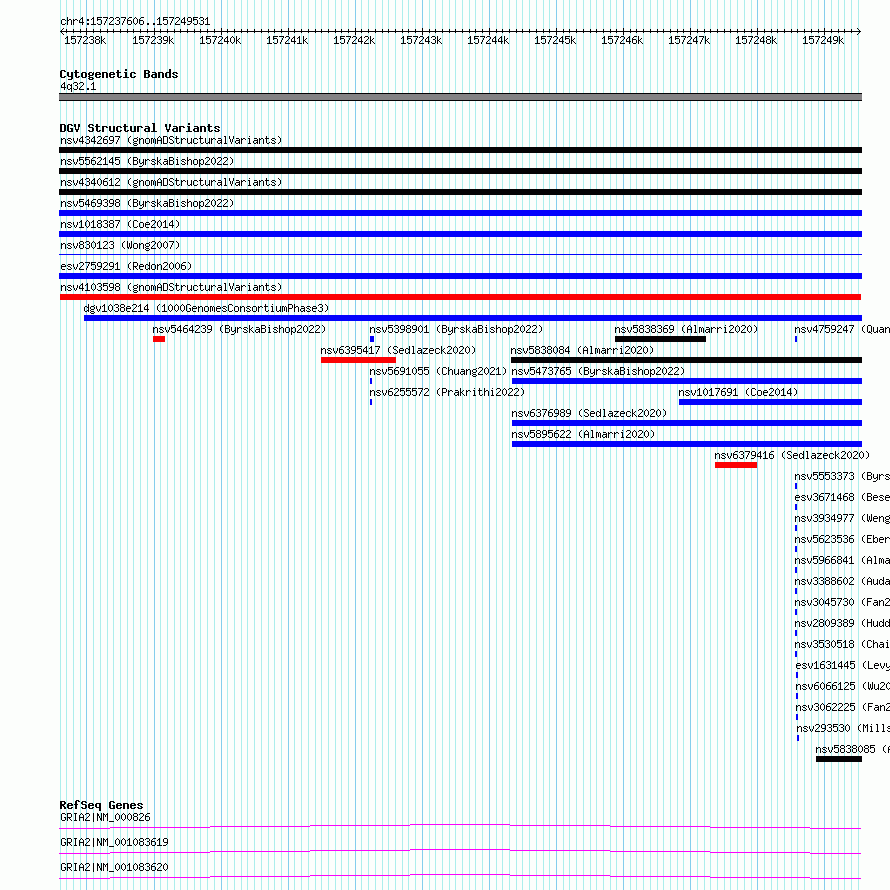This screenshot has width=890, height=890.
Task: Open the nsv4340612 gnomADStructuralVariants variant
Action: (171, 182)
